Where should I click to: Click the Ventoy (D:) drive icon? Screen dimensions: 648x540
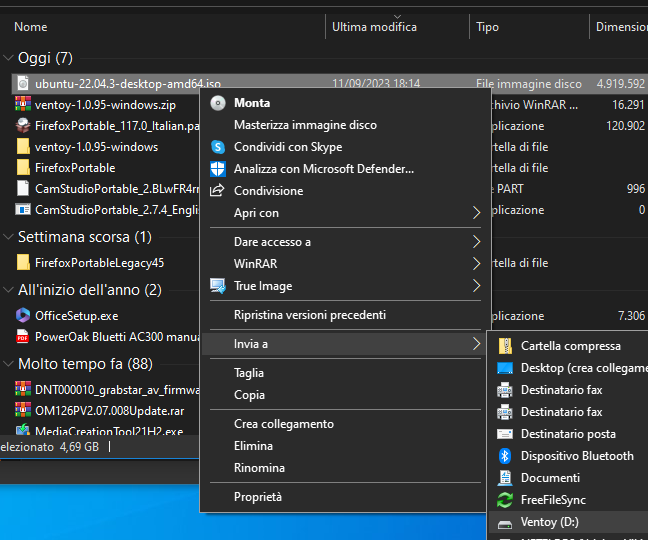tap(505, 524)
